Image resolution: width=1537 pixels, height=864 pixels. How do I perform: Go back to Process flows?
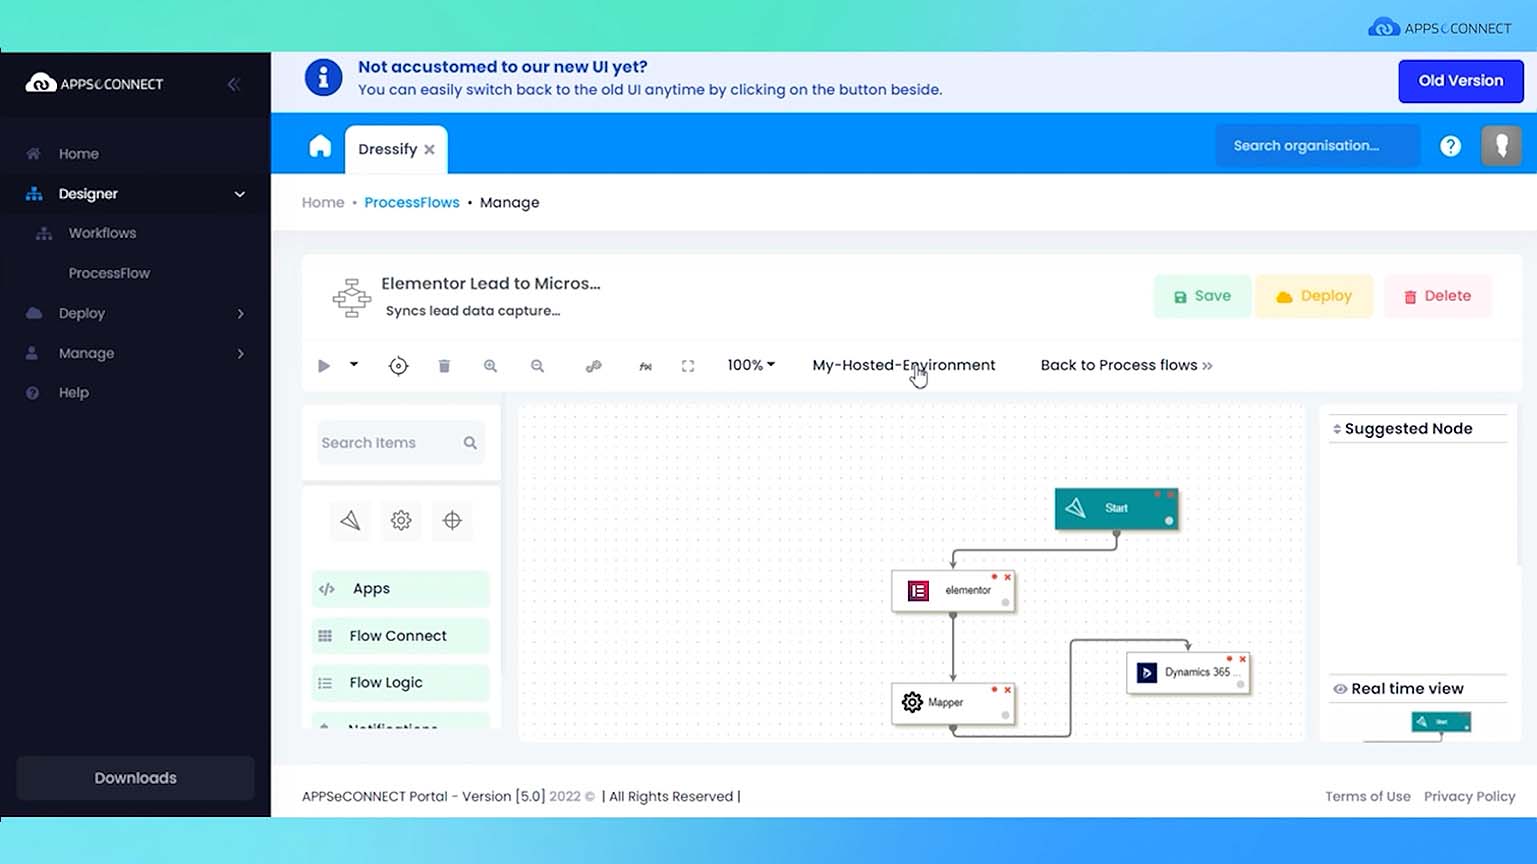tap(1126, 365)
